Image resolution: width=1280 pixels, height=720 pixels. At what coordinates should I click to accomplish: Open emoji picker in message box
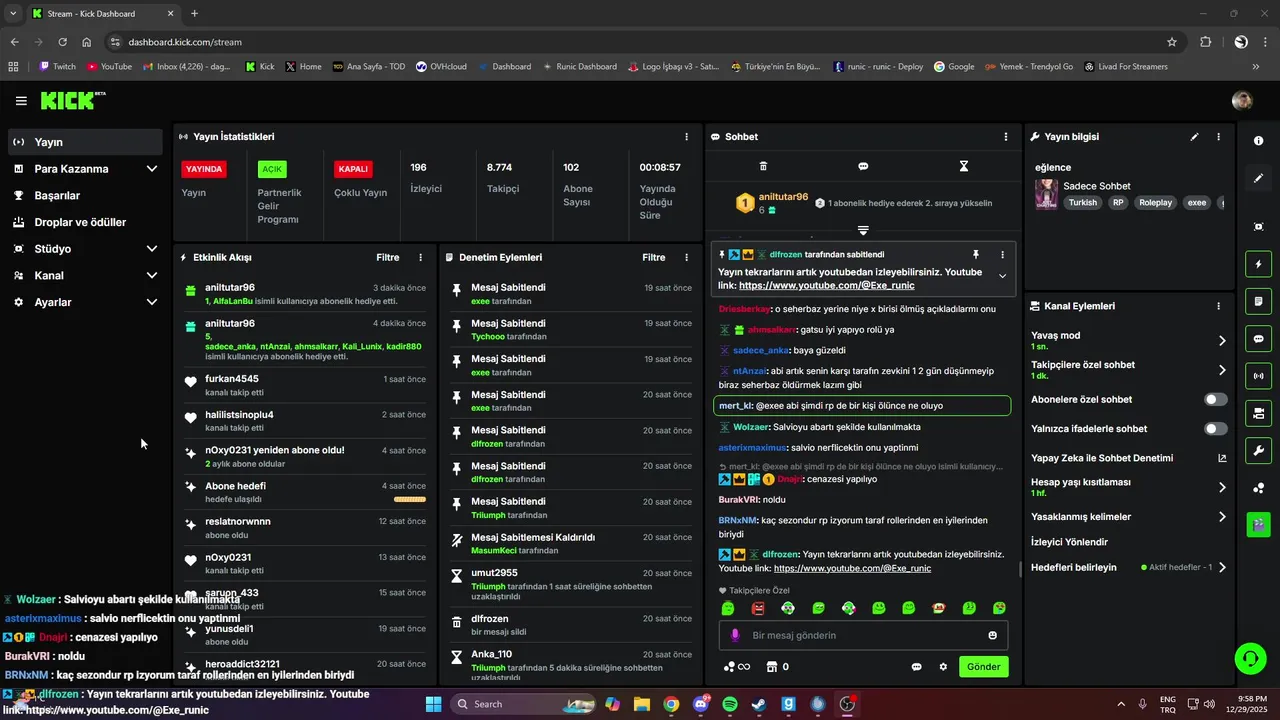click(992, 635)
